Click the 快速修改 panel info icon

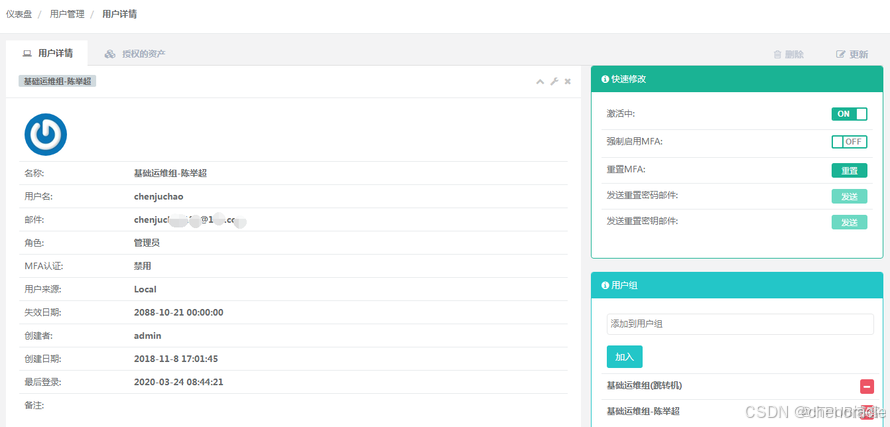(x=606, y=79)
